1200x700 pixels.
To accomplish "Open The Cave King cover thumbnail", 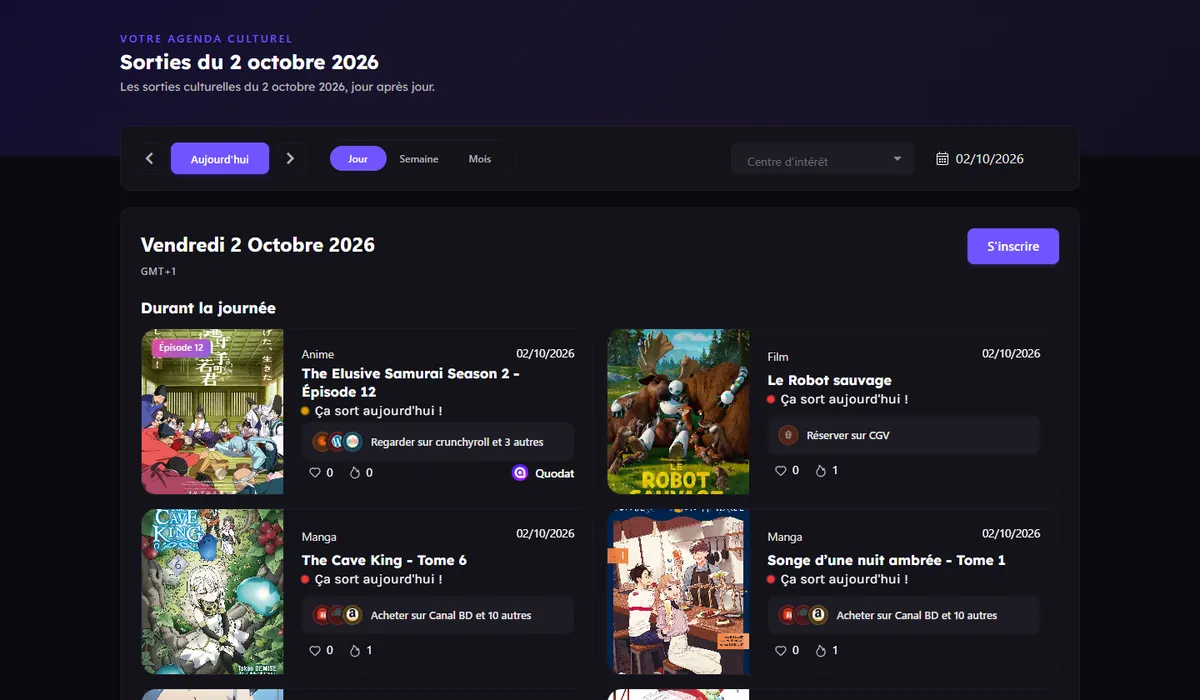I will coord(212,592).
